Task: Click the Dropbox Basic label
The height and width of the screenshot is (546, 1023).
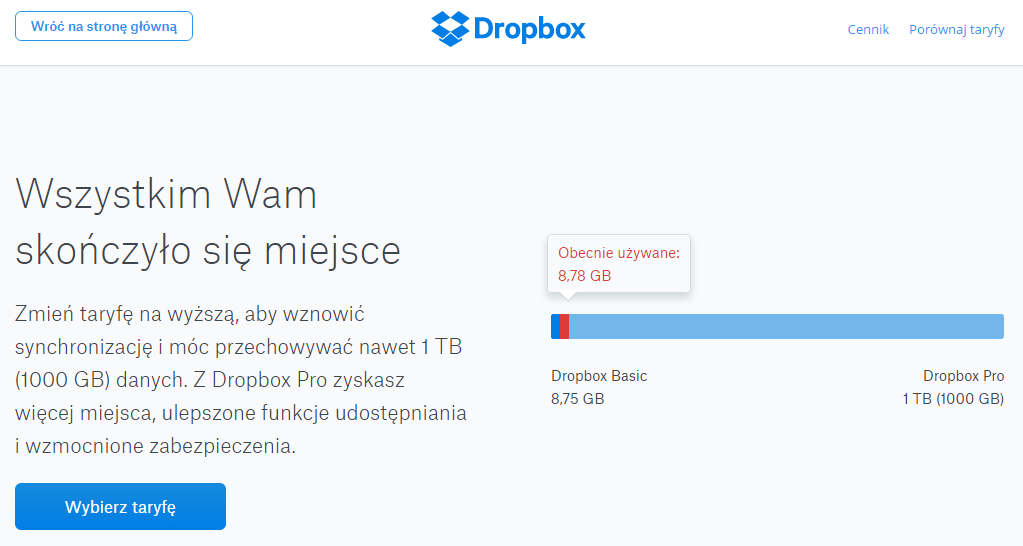Action: (599, 376)
